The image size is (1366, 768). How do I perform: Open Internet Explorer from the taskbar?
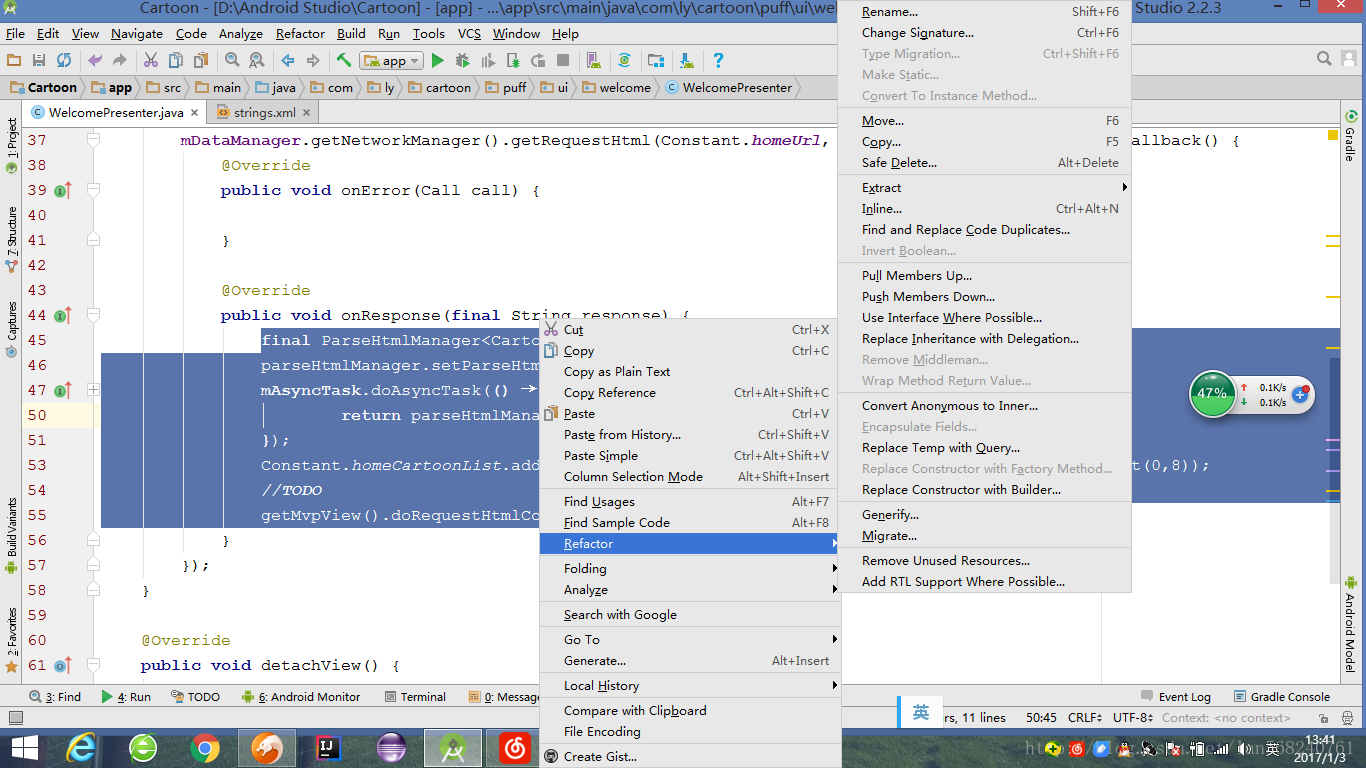click(81, 748)
